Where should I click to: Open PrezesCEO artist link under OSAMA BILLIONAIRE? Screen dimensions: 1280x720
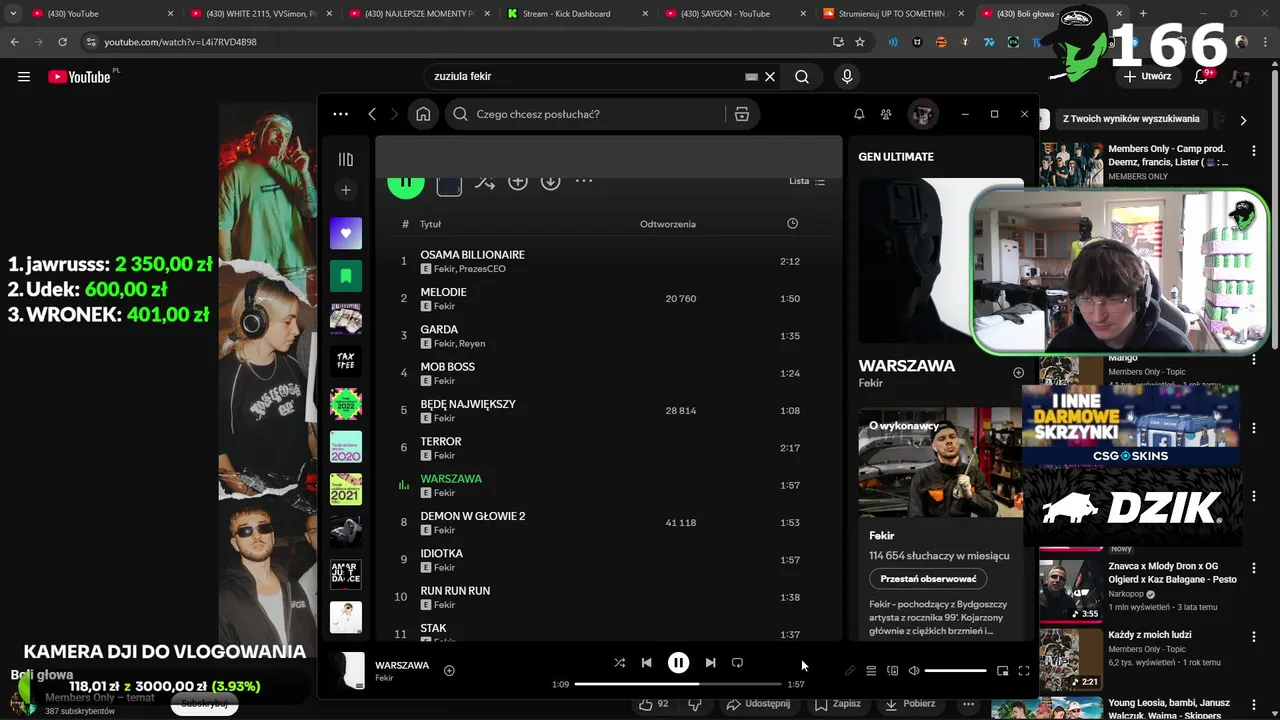[482, 269]
